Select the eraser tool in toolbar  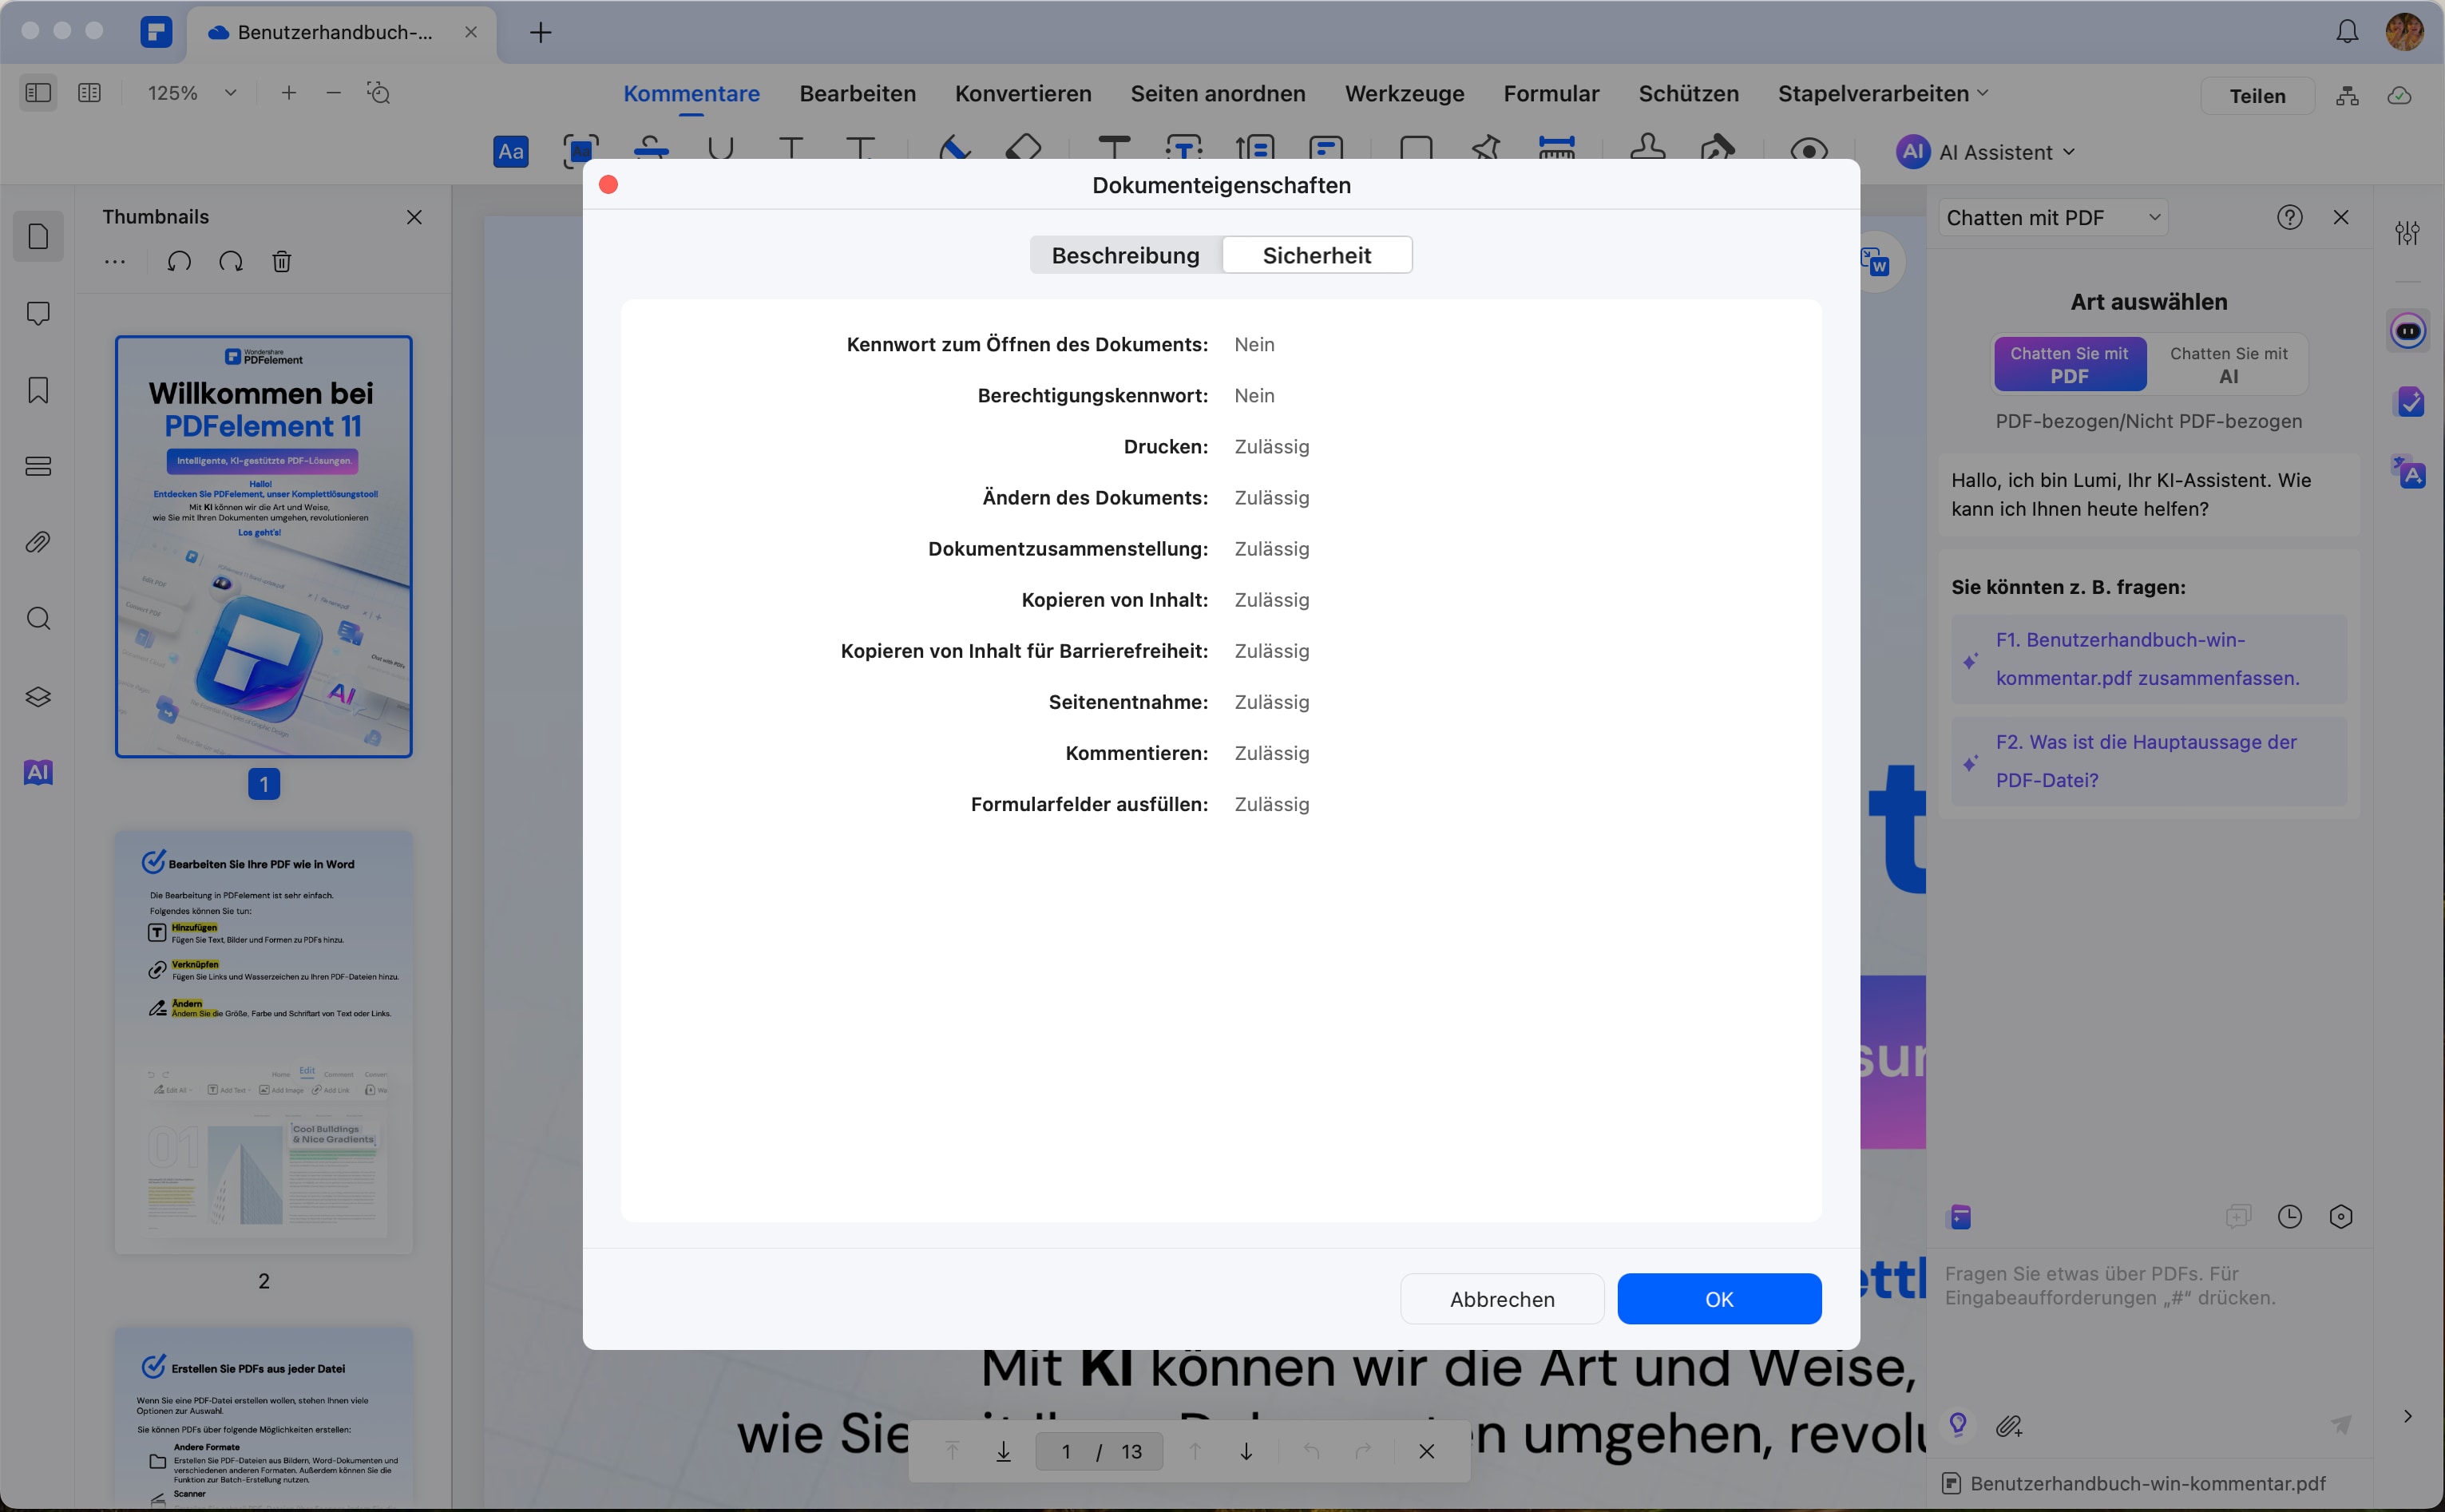1023,149
